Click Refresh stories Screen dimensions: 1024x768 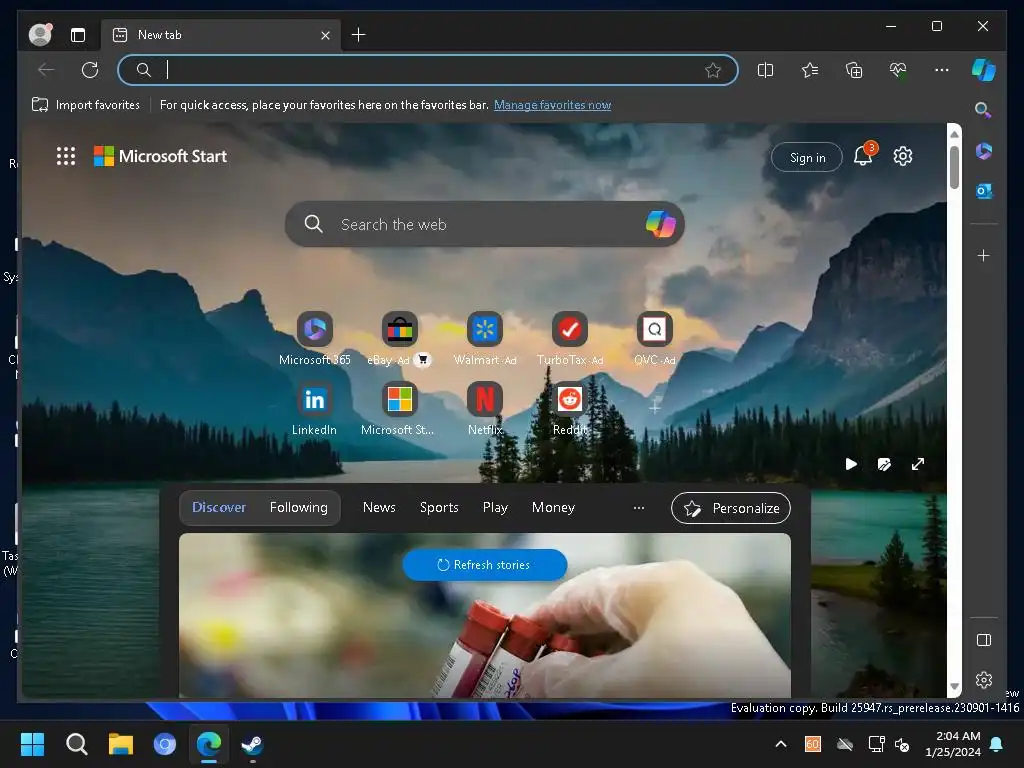484,565
